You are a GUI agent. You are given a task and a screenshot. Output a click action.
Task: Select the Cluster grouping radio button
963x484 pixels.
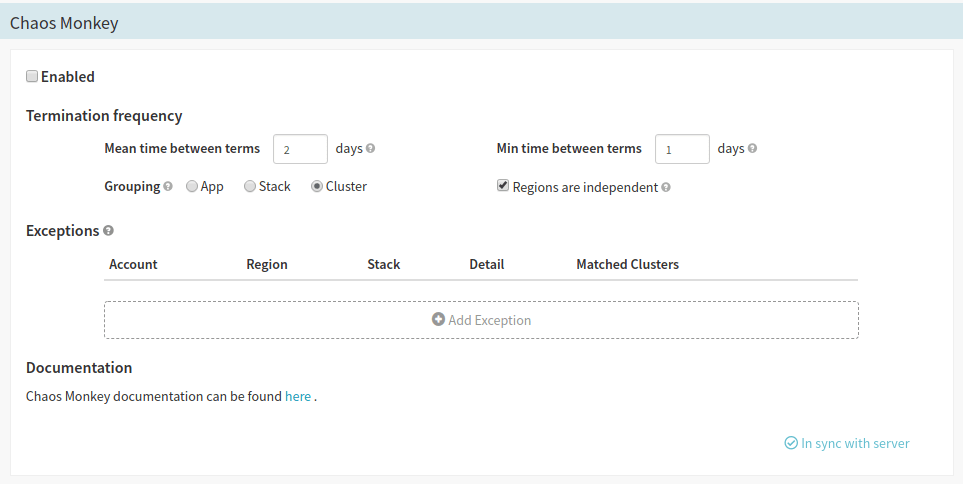(317, 186)
